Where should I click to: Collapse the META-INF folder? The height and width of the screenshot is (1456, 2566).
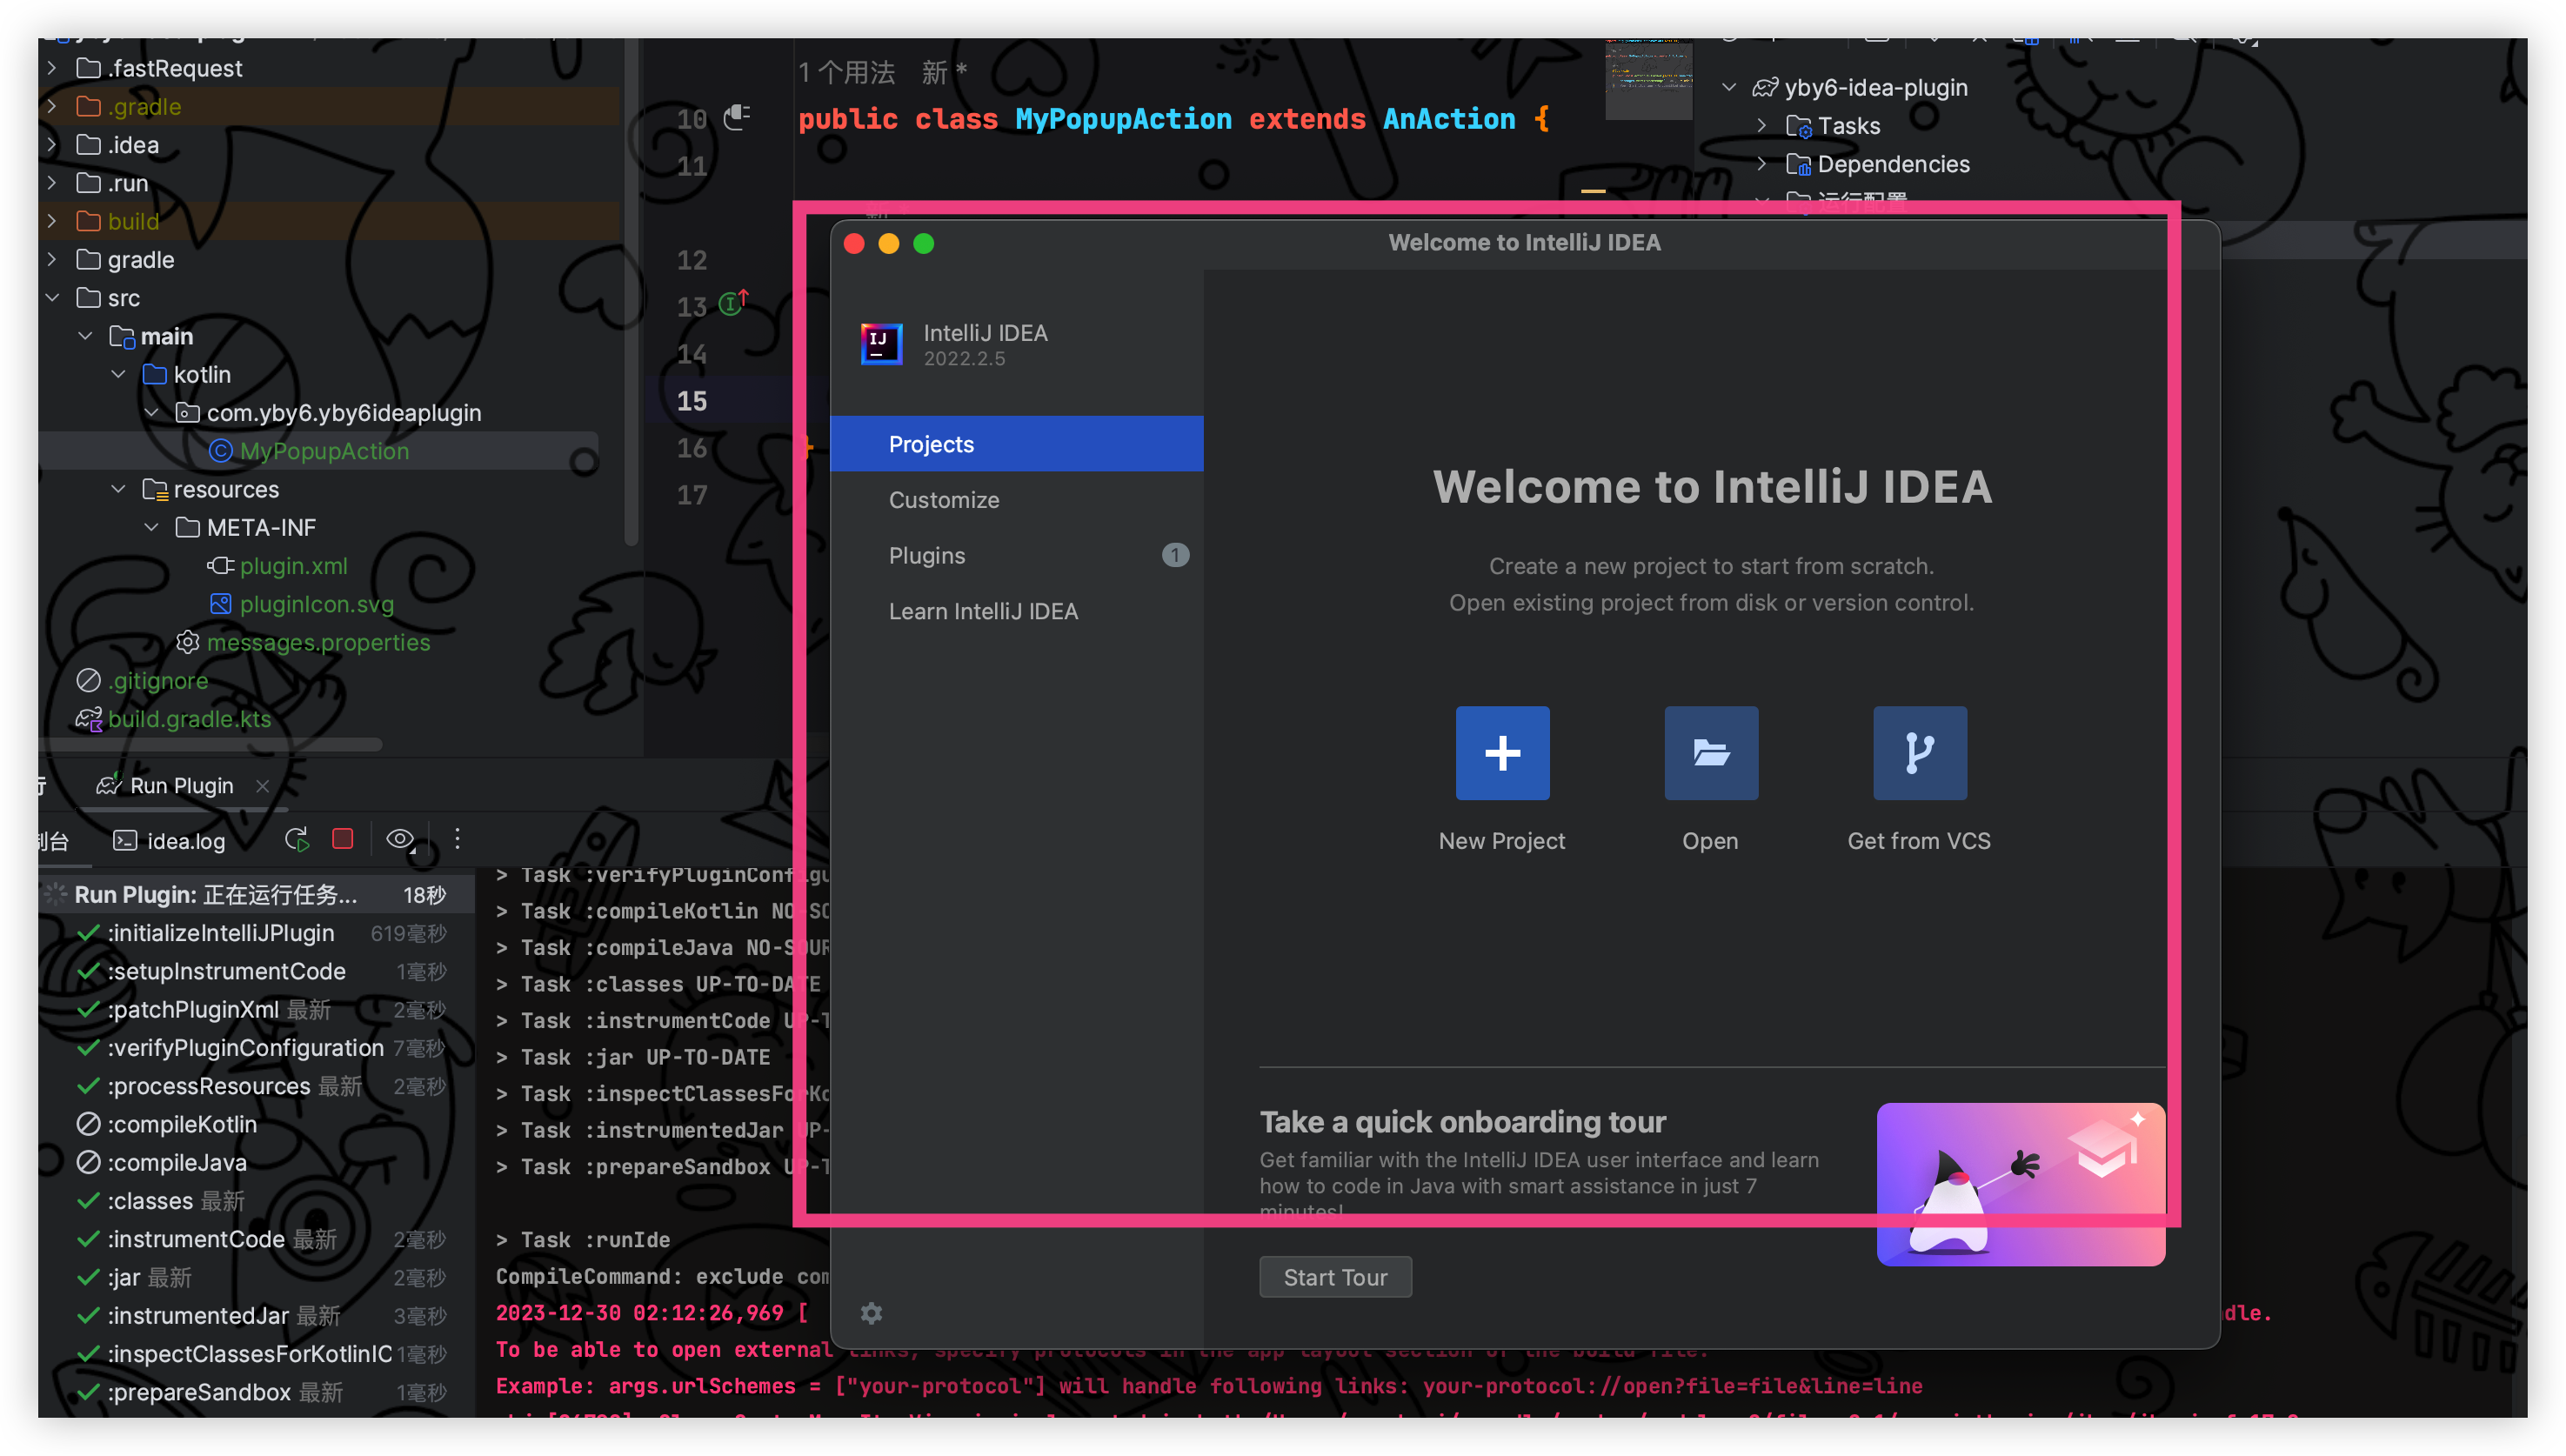(x=151, y=527)
